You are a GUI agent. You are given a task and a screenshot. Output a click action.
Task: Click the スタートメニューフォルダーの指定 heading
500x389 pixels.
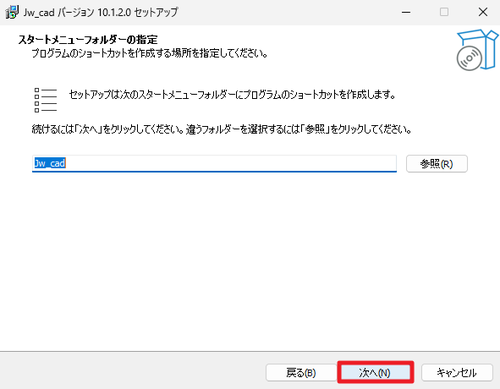point(88,40)
